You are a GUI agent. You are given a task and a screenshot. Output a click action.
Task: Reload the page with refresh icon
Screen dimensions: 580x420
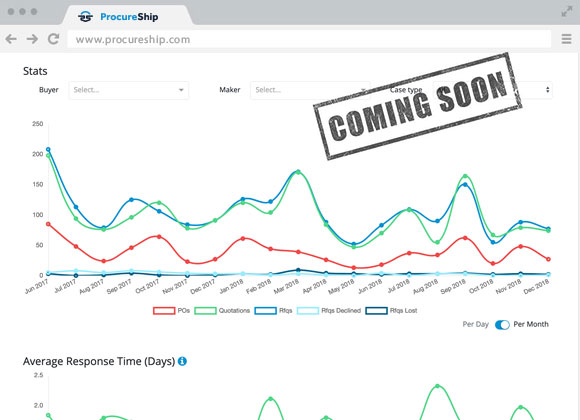(x=54, y=39)
